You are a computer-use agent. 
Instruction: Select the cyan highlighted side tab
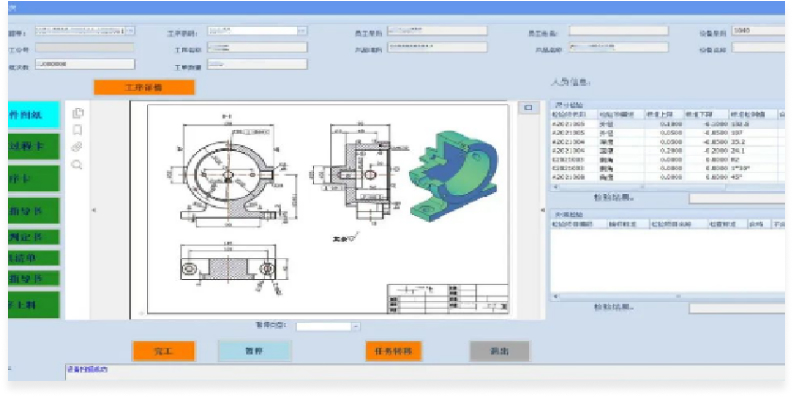[33, 115]
